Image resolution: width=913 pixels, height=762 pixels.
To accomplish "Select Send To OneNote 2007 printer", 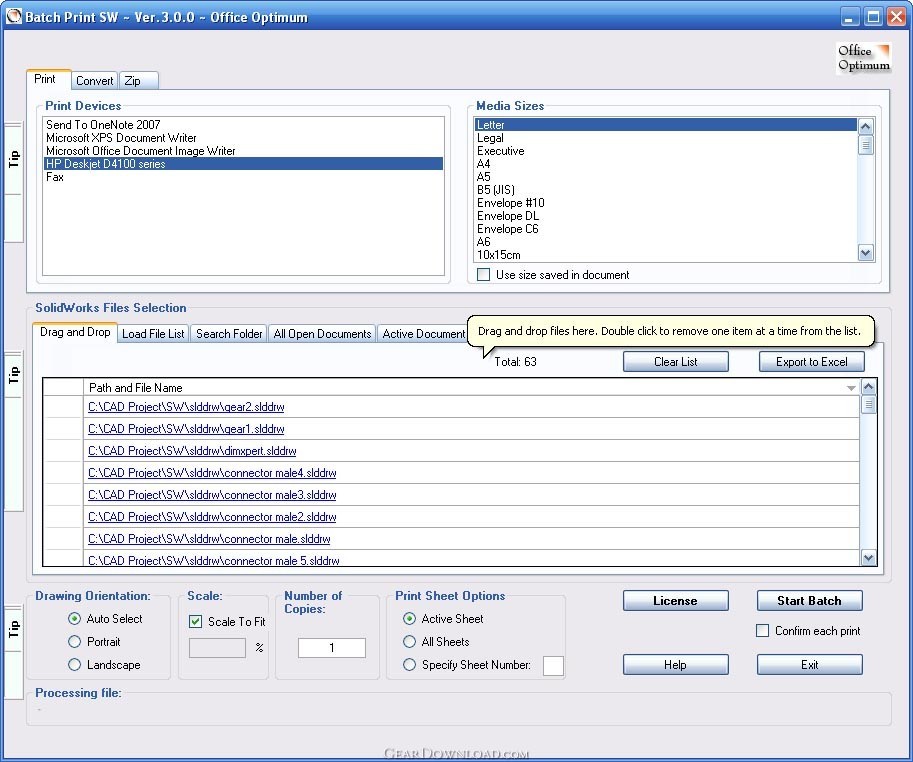I will [x=243, y=125].
